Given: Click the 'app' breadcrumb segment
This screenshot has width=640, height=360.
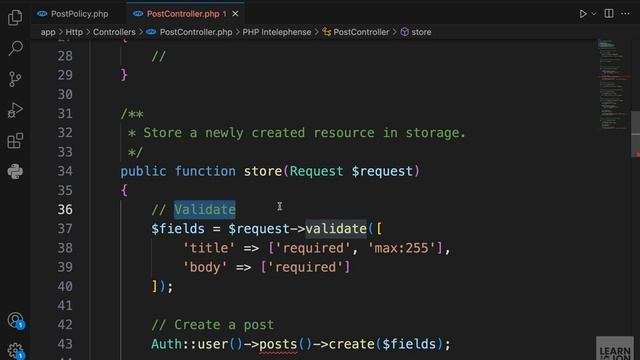Looking at the screenshot, I should coord(48,32).
